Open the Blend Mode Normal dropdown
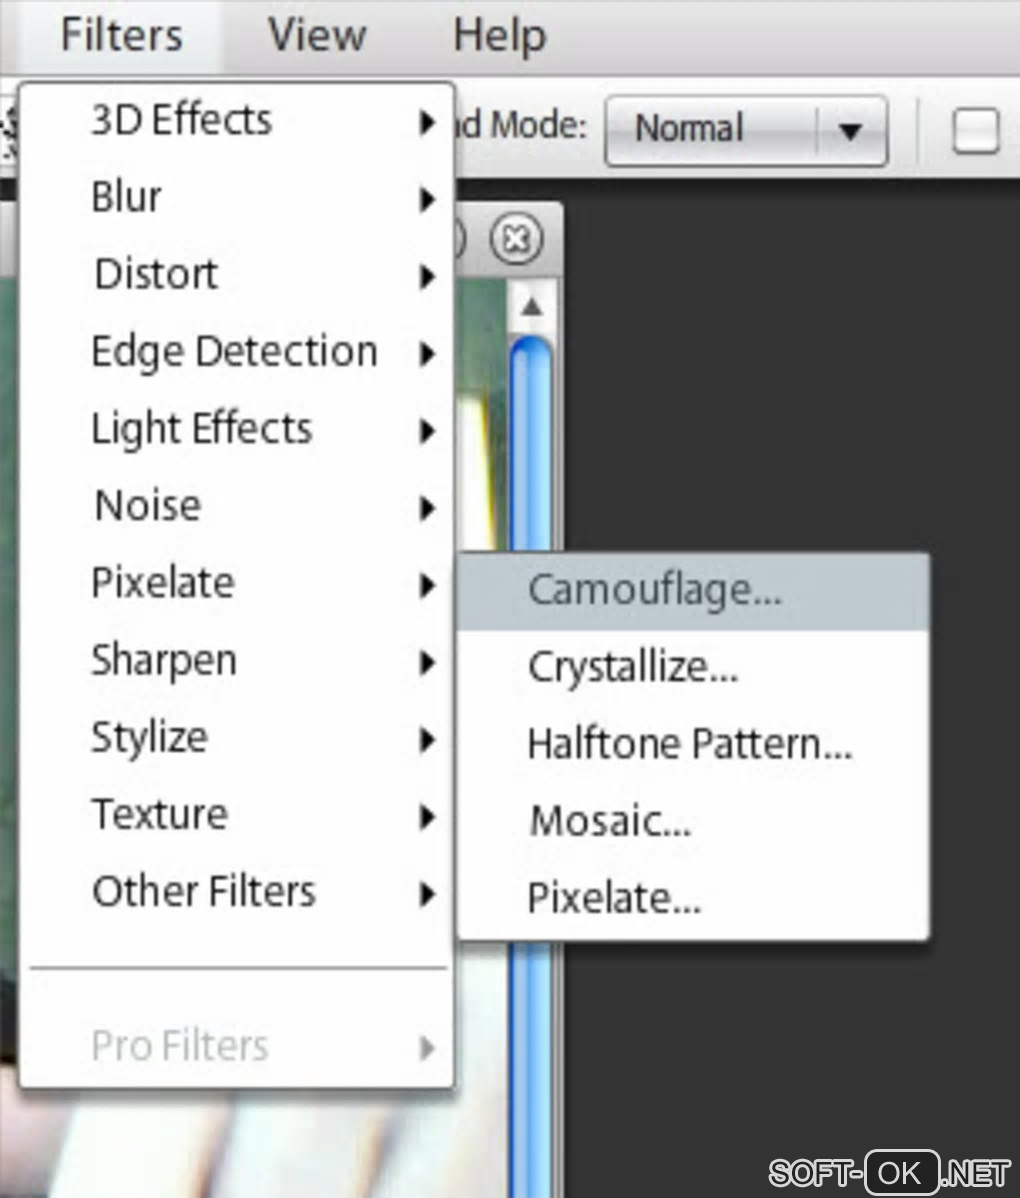The width and height of the screenshot is (1020, 1198). 746,130
